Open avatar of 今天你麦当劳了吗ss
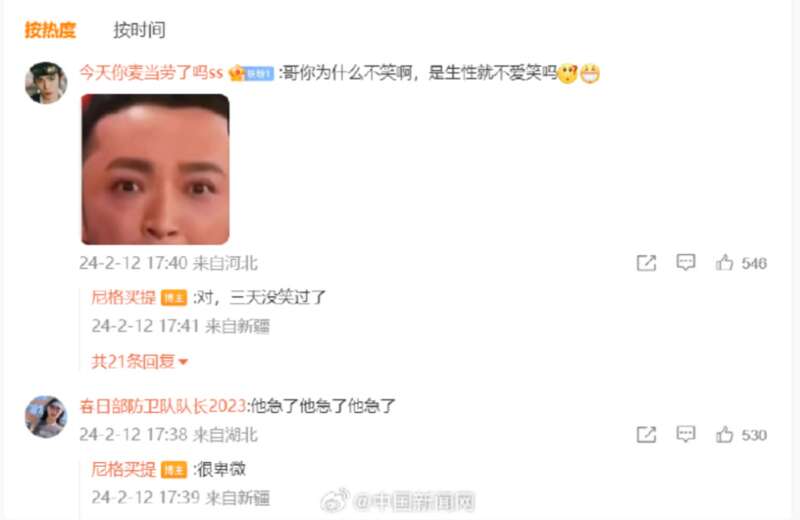Viewport: 800px width, 520px height. coord(46,83)
